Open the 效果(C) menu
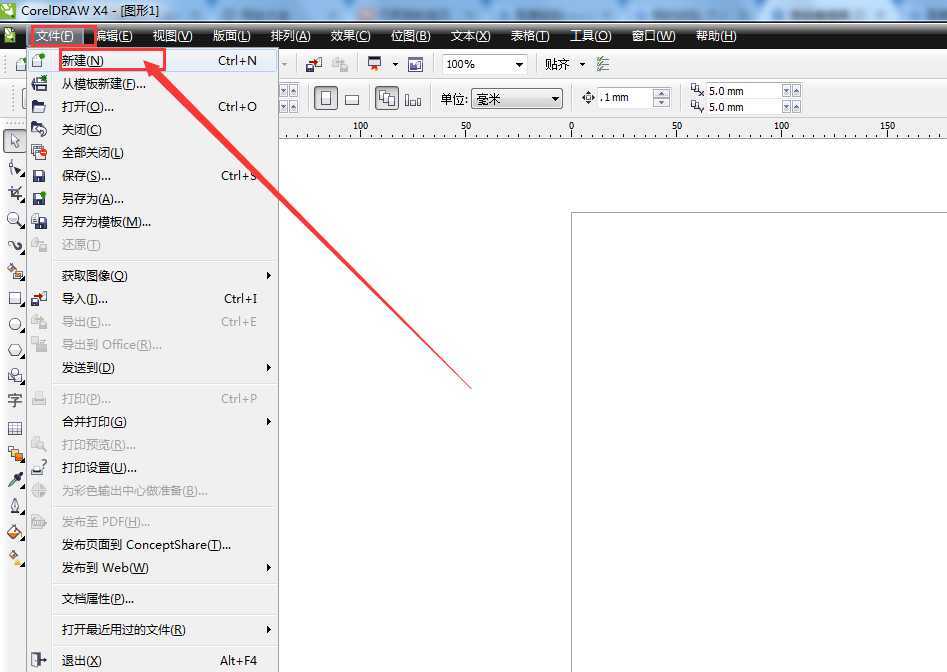Viewport: 947px width, 672px height. coord(350,36)
